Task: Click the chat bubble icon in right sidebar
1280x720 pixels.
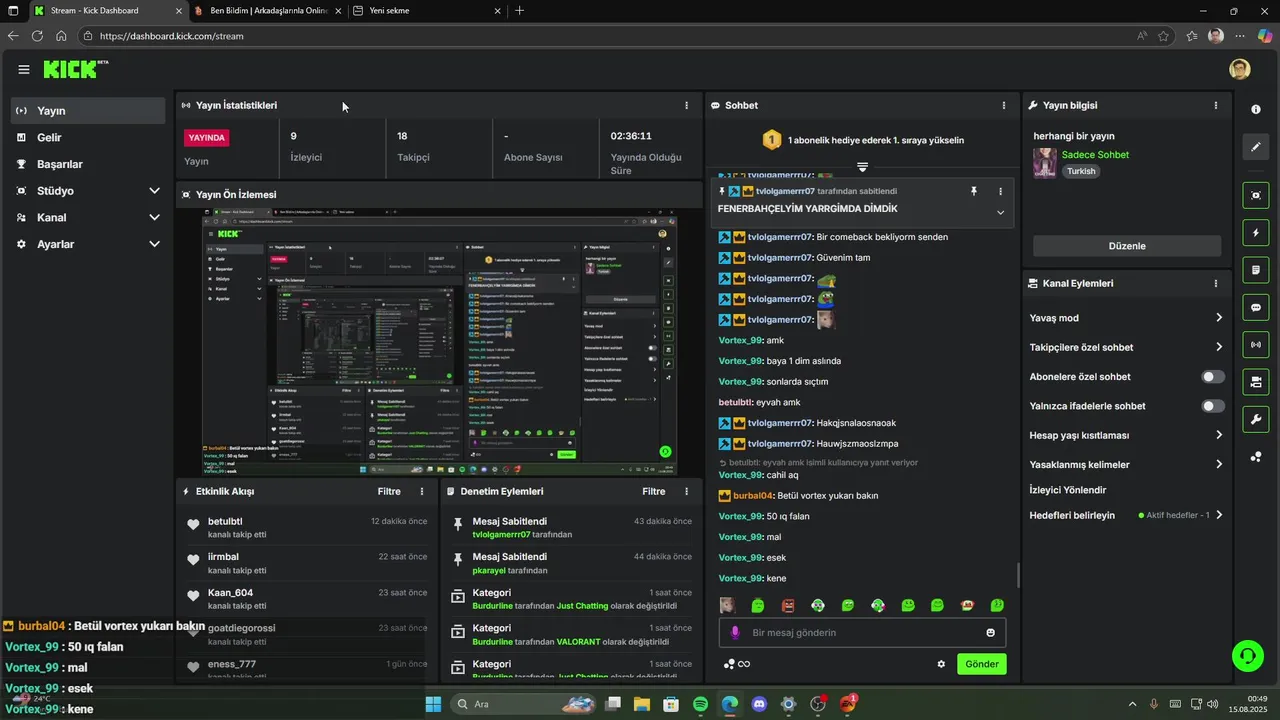Action: pos(1256,307)
